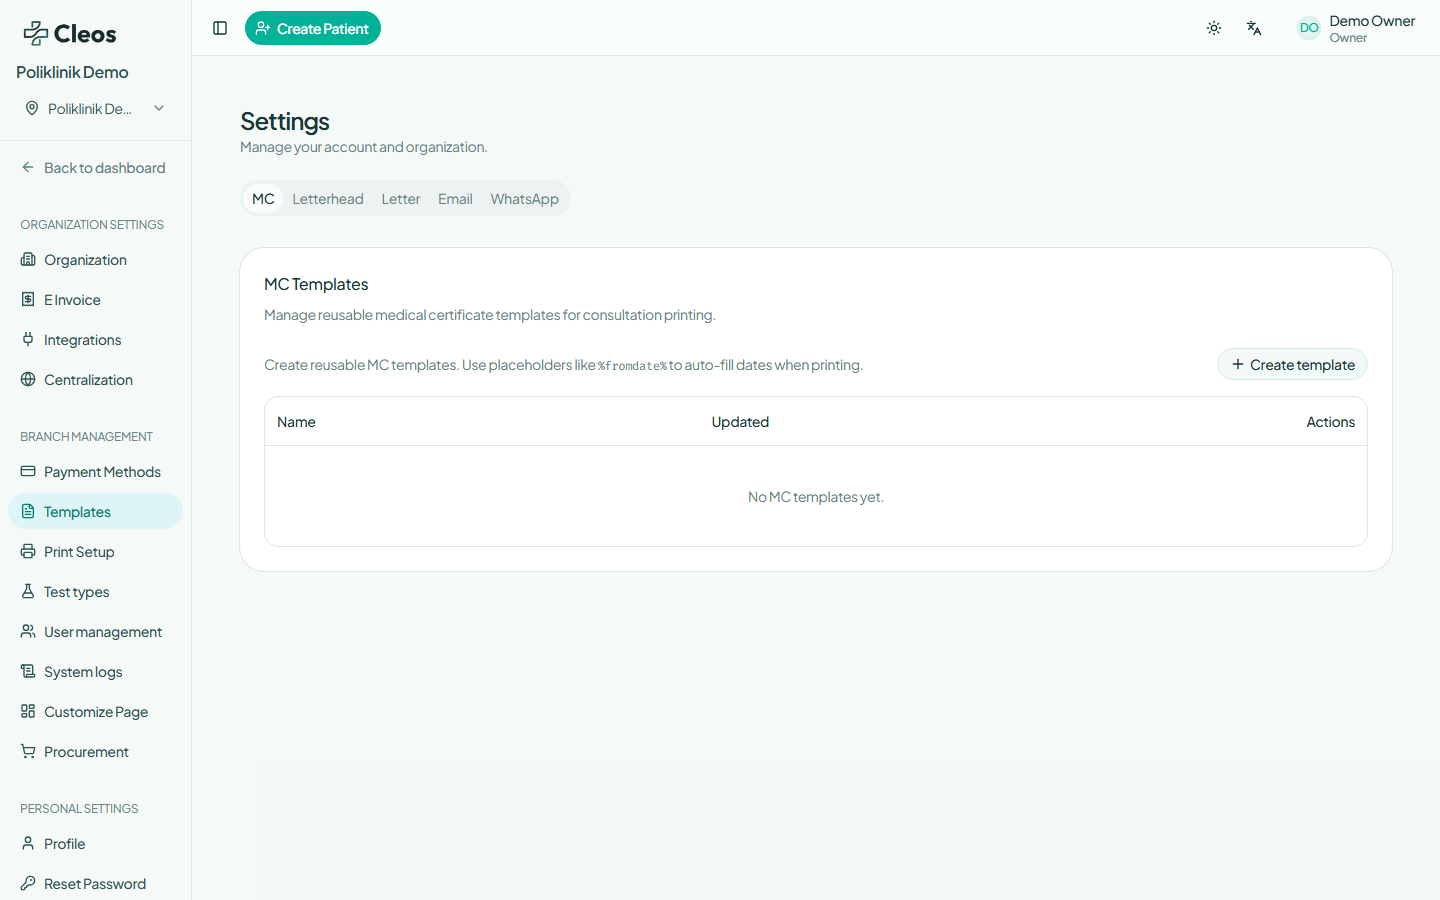This screenshot has width=1440, height=900.
Task: Click the User management people icon
Action: (28, 632)
